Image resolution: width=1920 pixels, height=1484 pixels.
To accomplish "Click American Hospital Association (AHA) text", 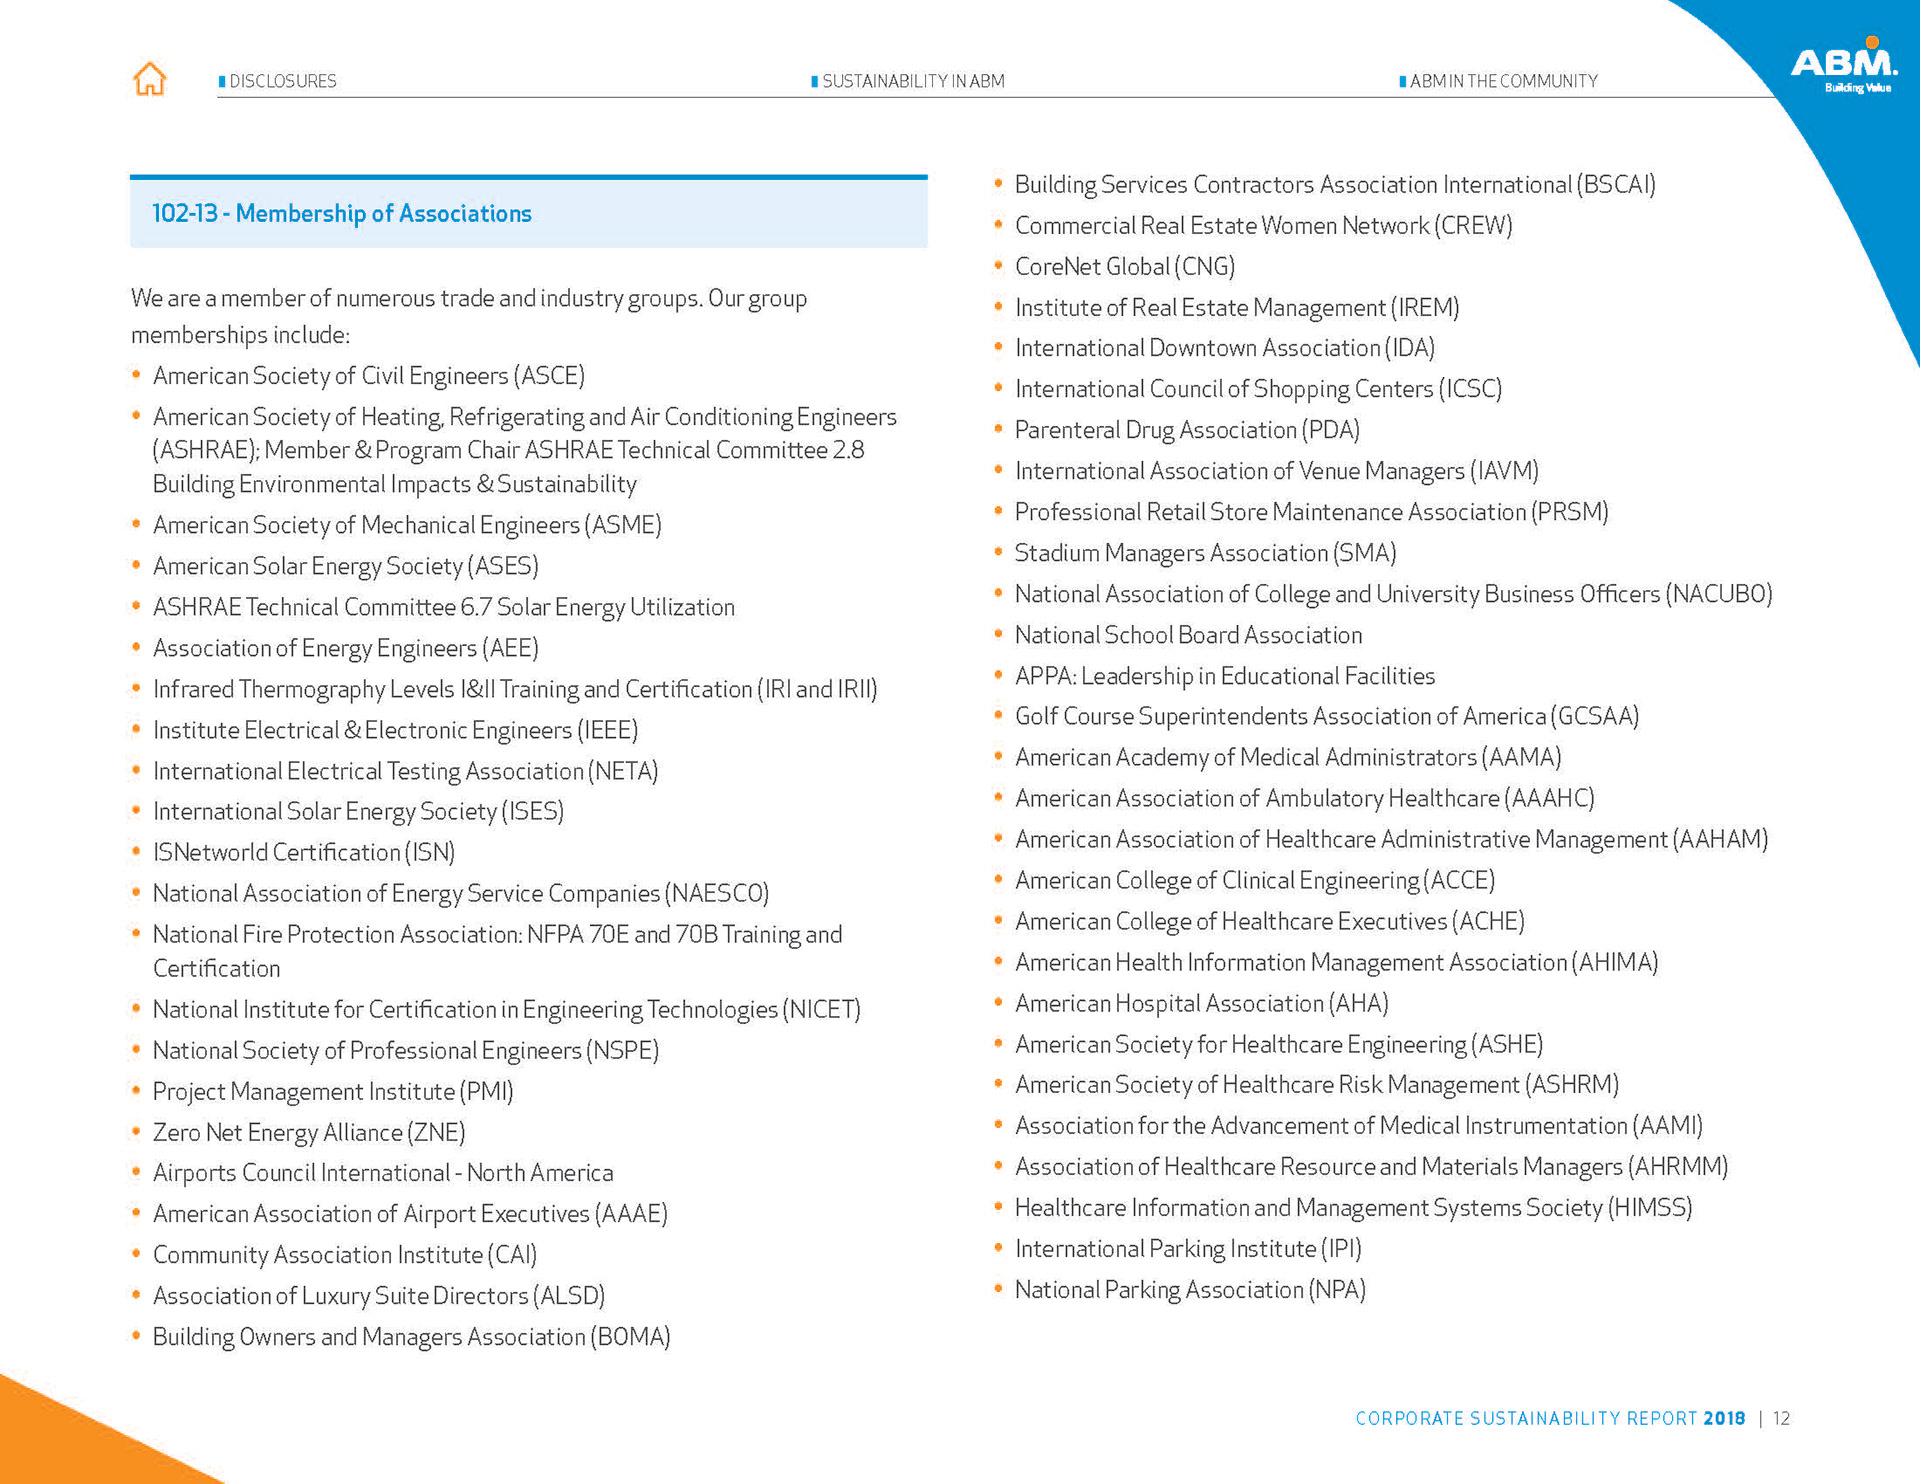I will tap(1201, 1003).
